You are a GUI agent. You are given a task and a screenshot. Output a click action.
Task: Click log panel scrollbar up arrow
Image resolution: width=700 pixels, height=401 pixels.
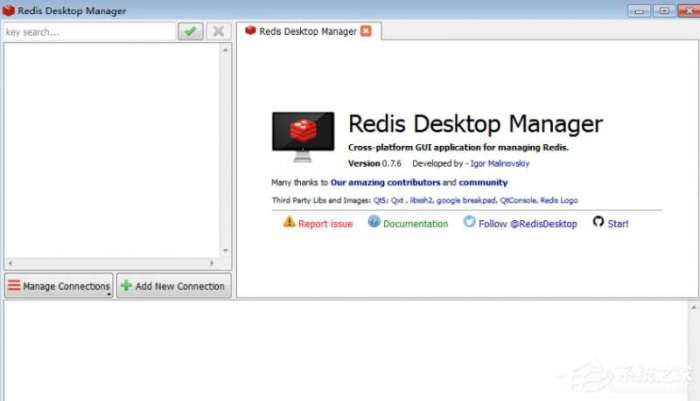coord(693,308)
